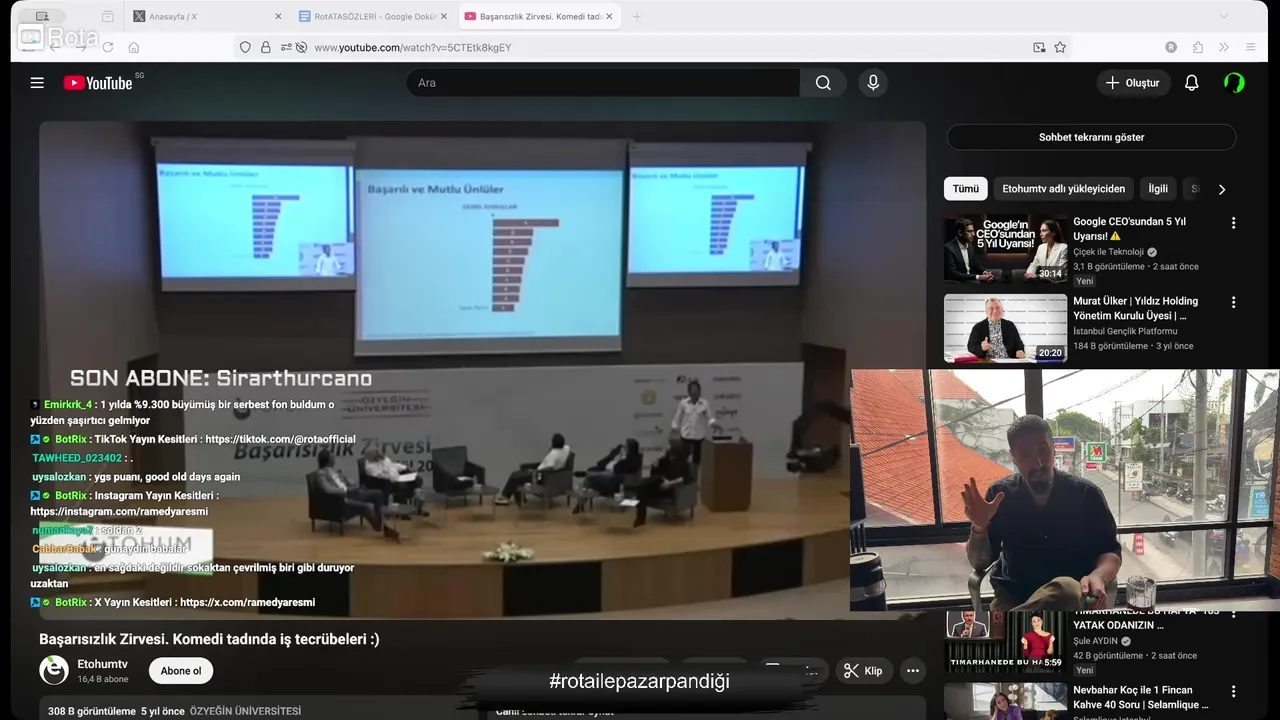Open the Çiçek ile Teknoloji channel link
The width and height of the screenshot is (1280, 720).
1108,252
